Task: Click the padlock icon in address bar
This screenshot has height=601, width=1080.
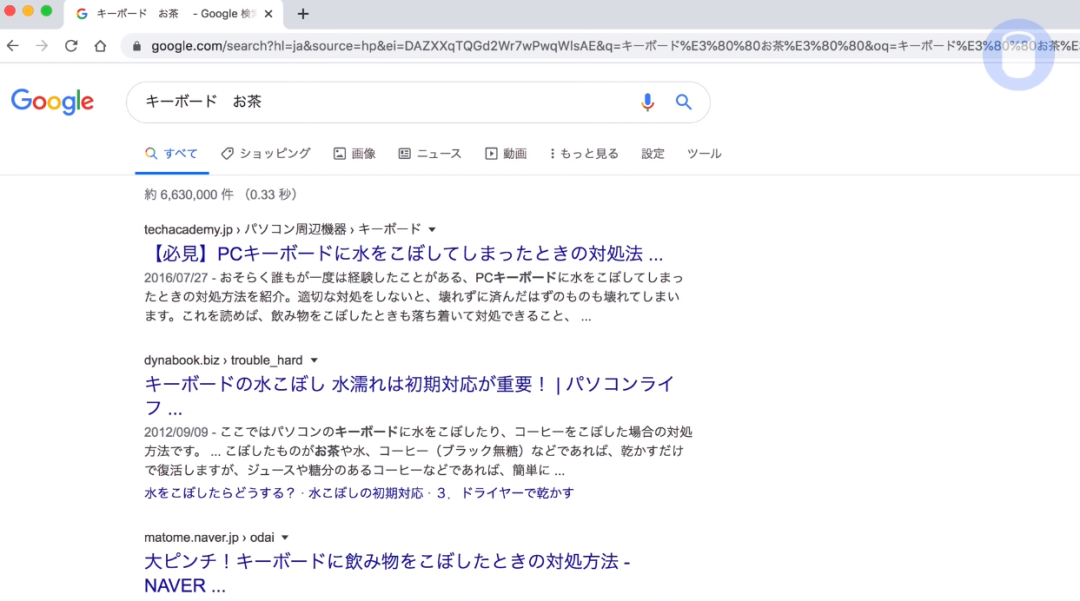Action: pyautogui.click(x=136, y=46)
